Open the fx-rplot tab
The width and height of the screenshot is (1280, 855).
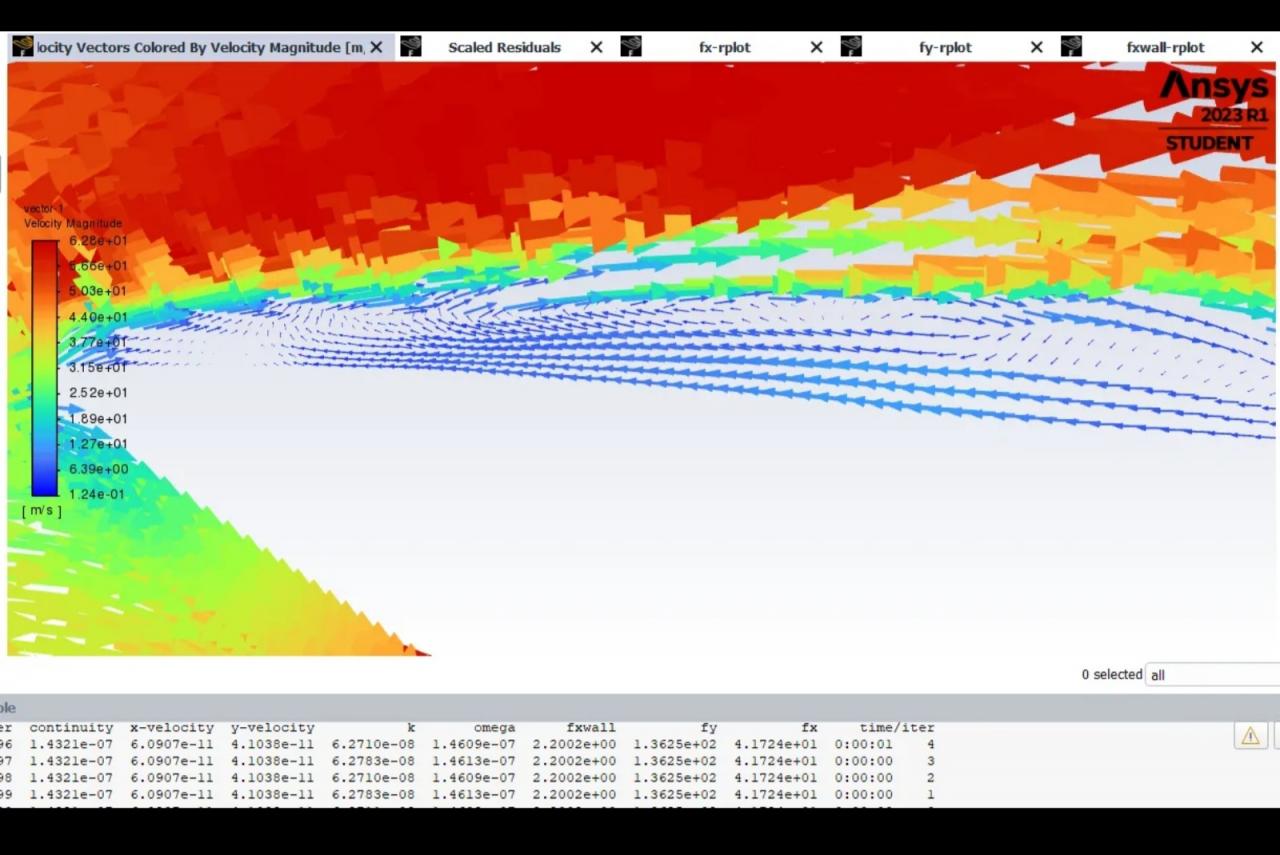pyautogui.click(x=725, y=47)
